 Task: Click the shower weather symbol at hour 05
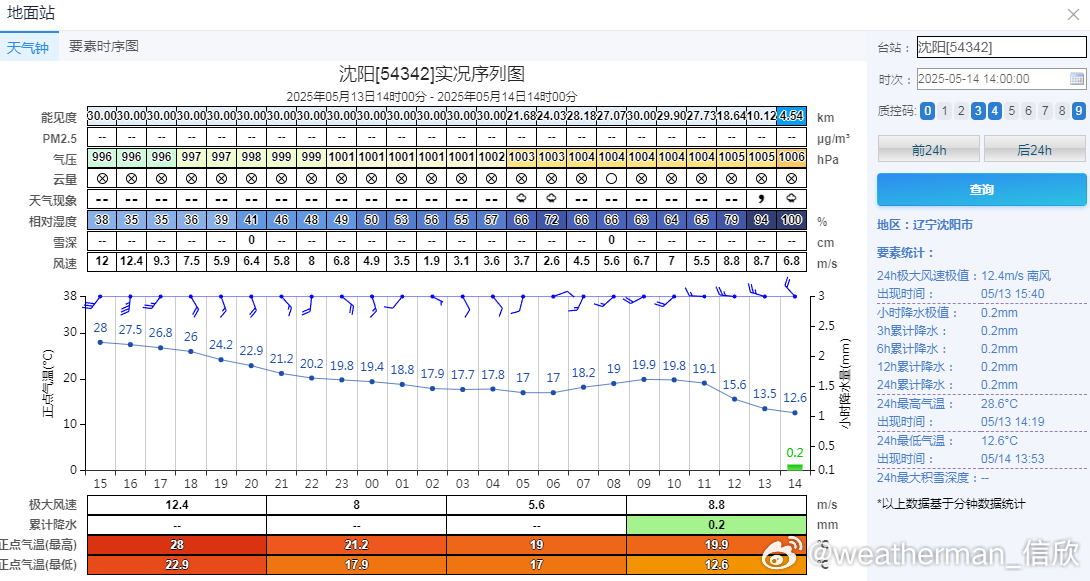point(521,199)
